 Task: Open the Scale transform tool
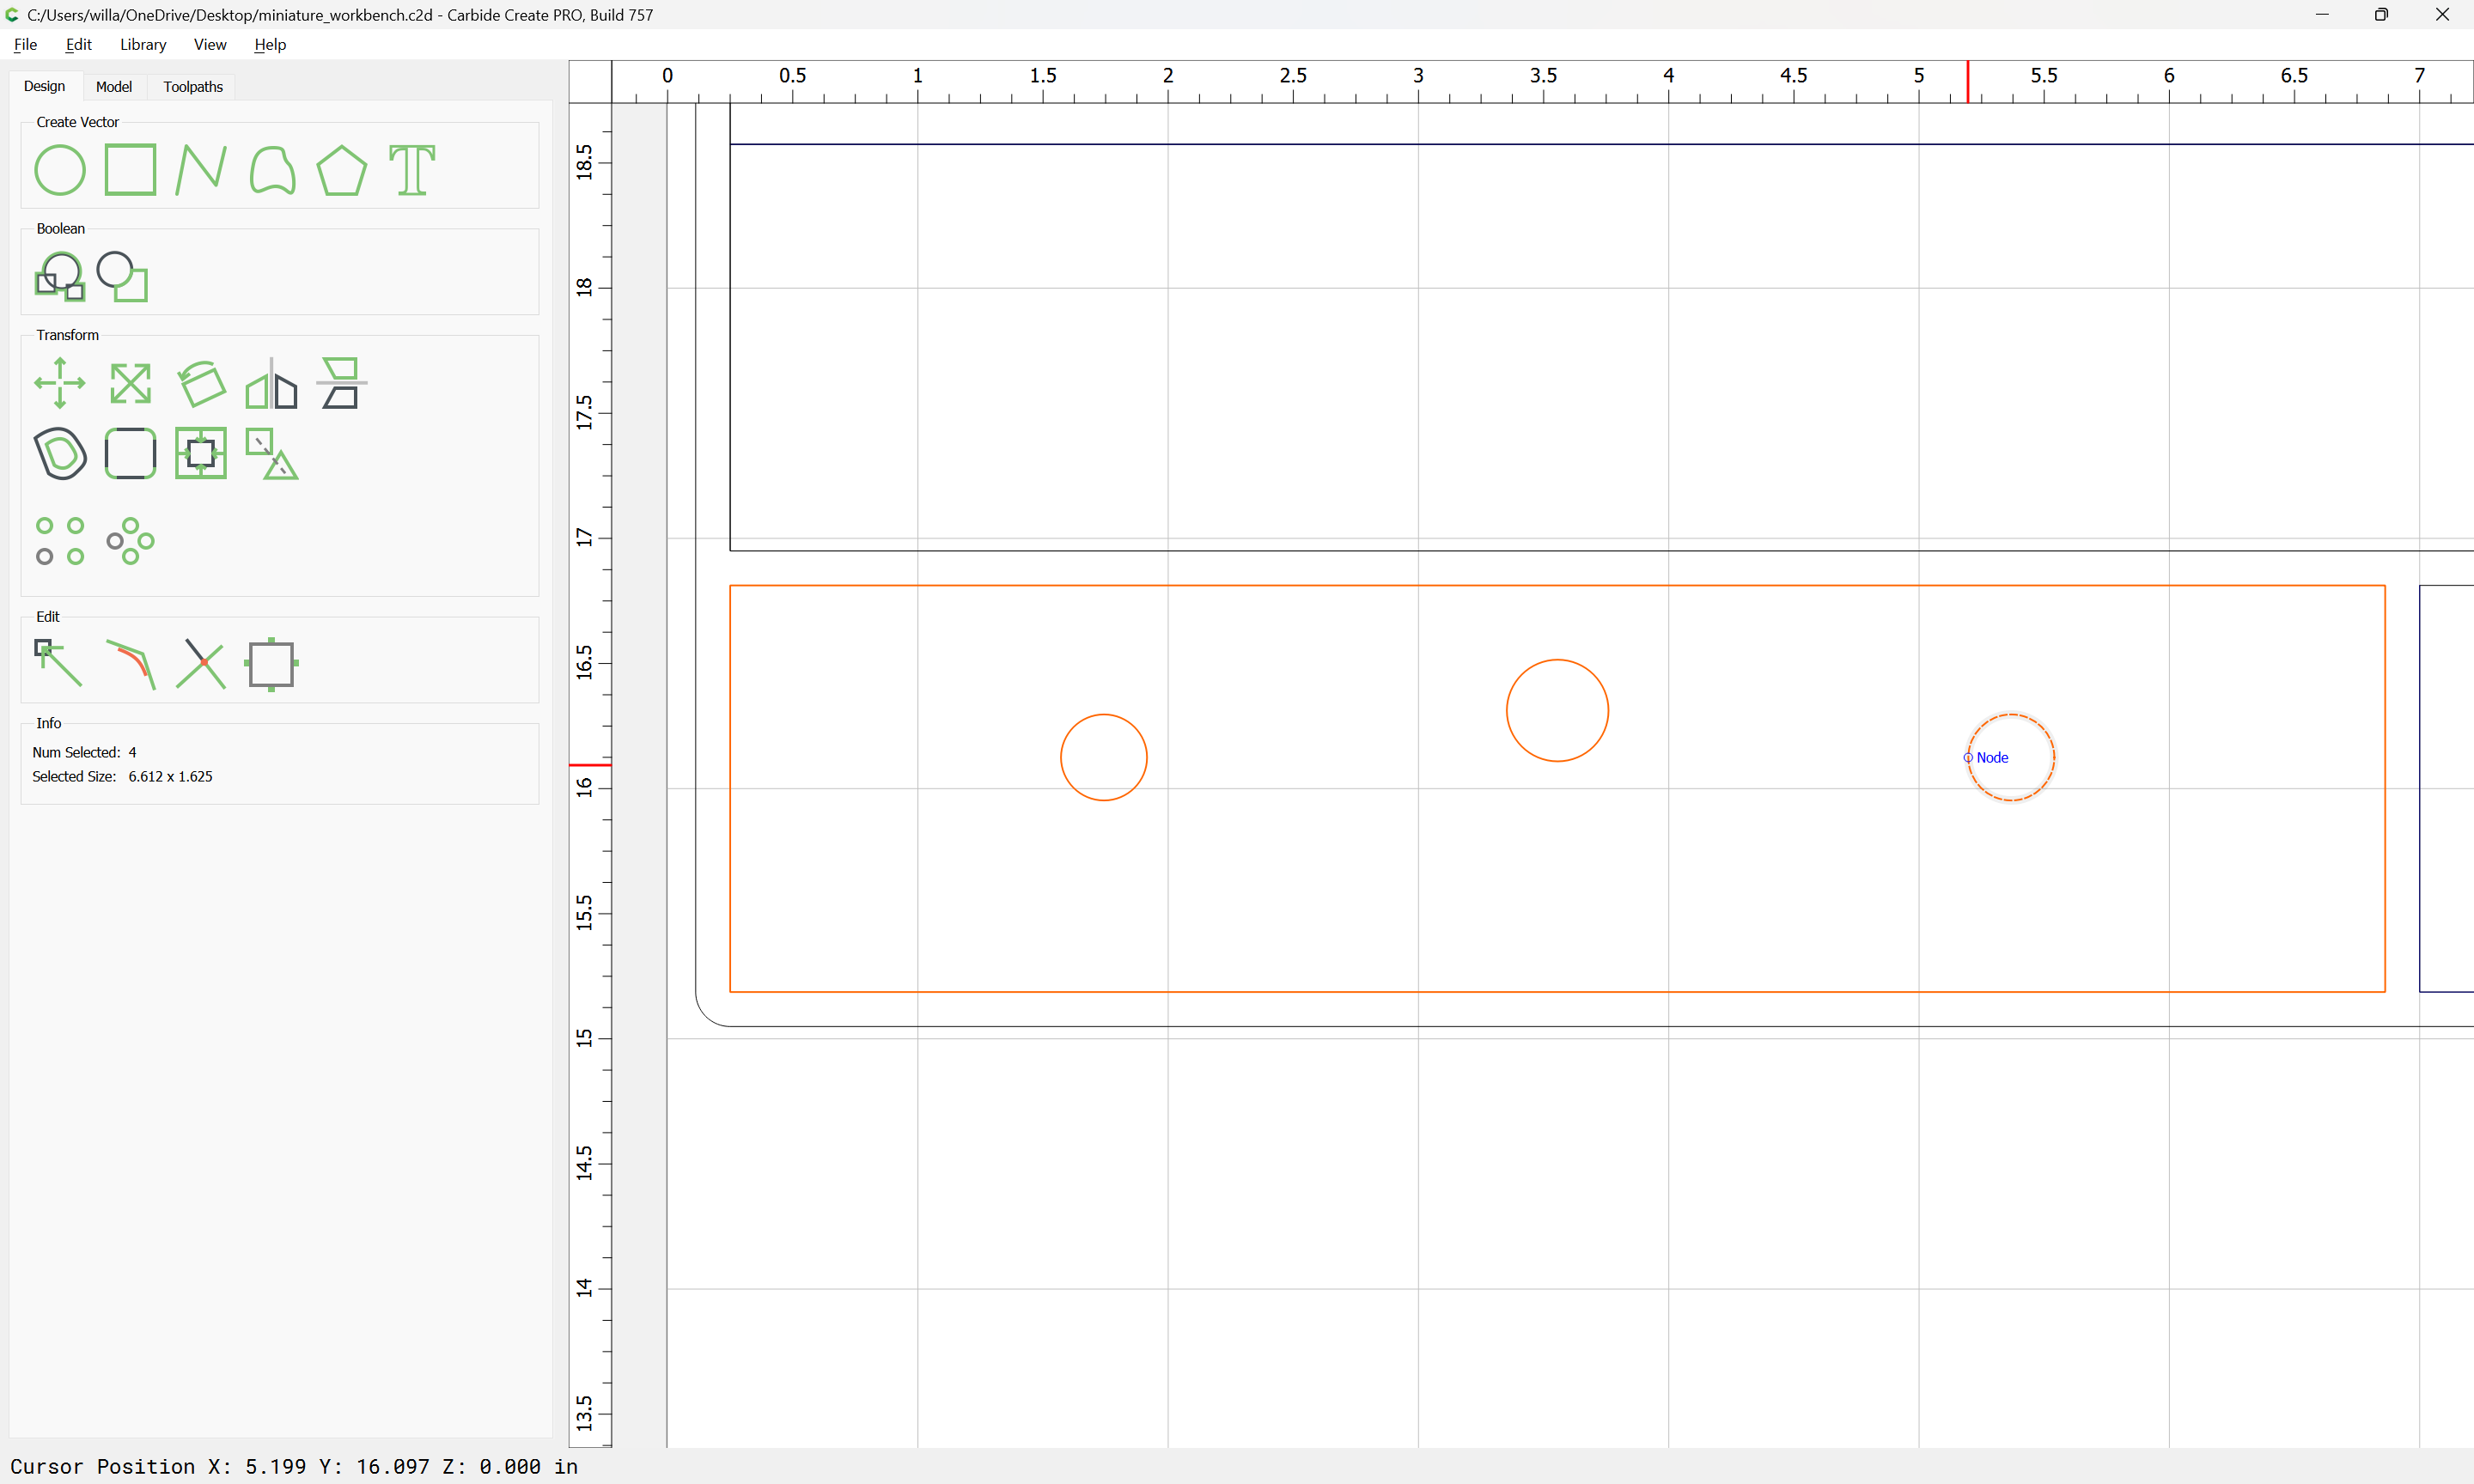coord(130,383)
